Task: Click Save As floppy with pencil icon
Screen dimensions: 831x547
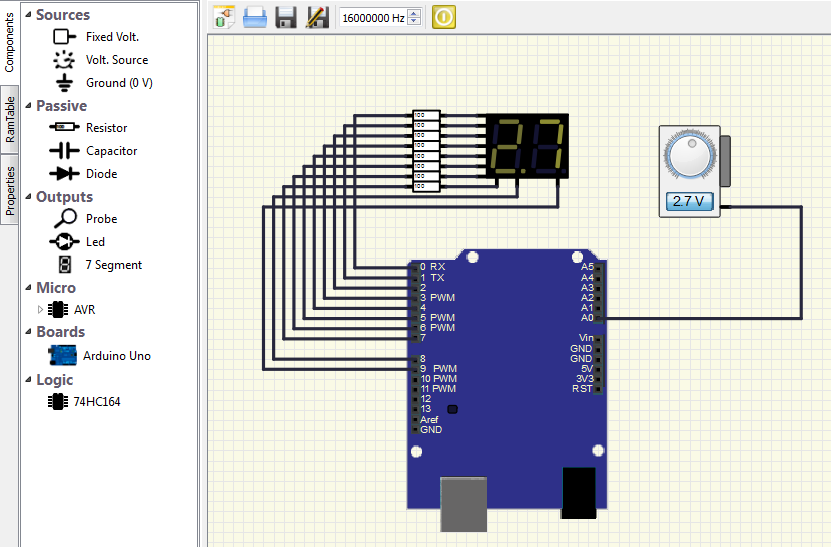Action: (317, 17)
